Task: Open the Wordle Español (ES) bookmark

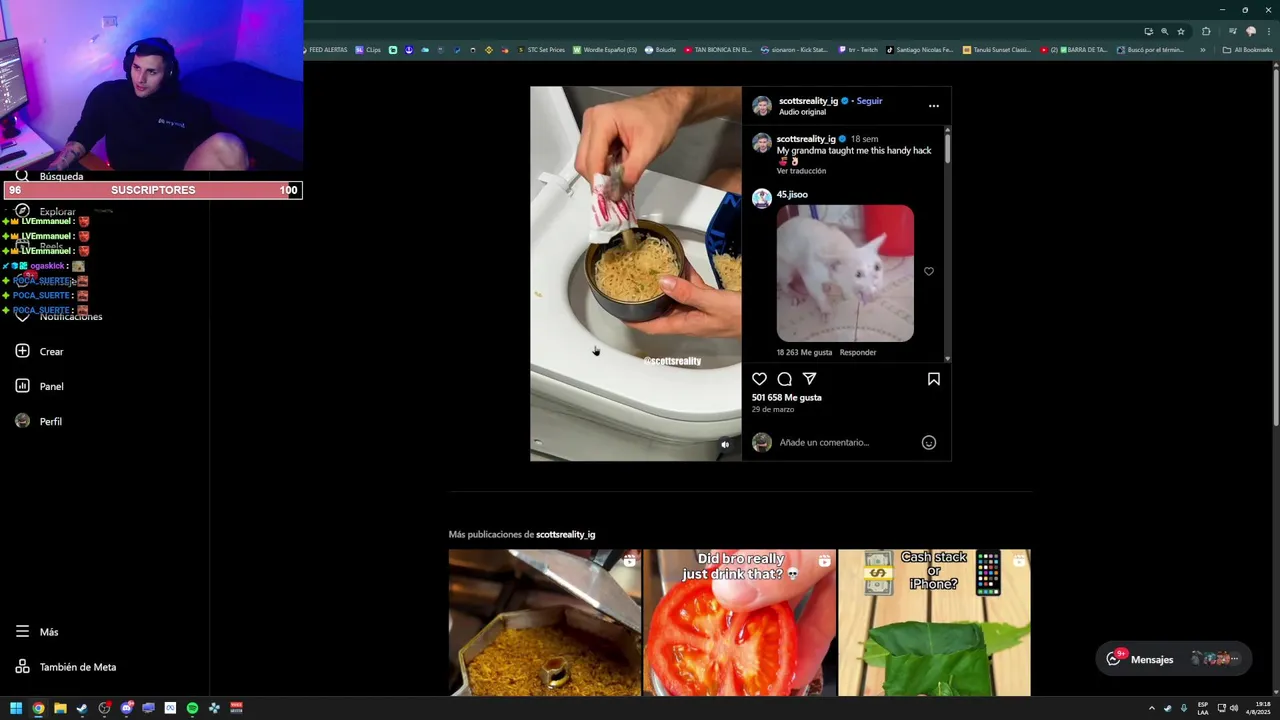Action: [x=605, y=49]
